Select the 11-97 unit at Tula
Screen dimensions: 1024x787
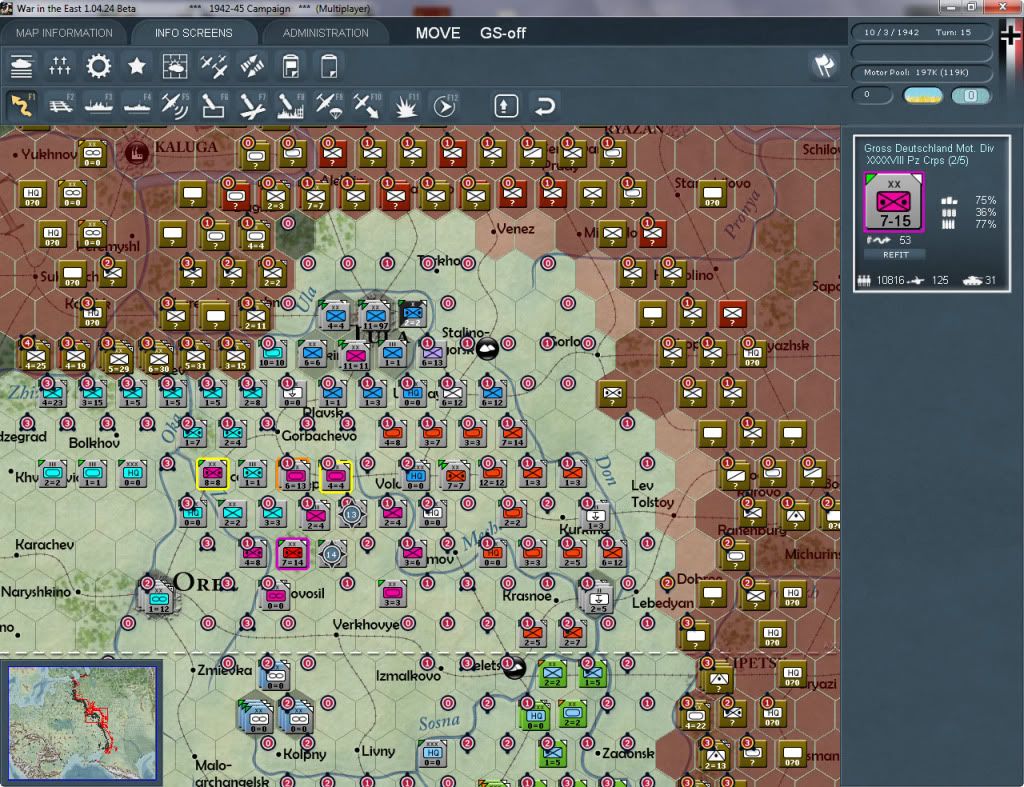376,316
